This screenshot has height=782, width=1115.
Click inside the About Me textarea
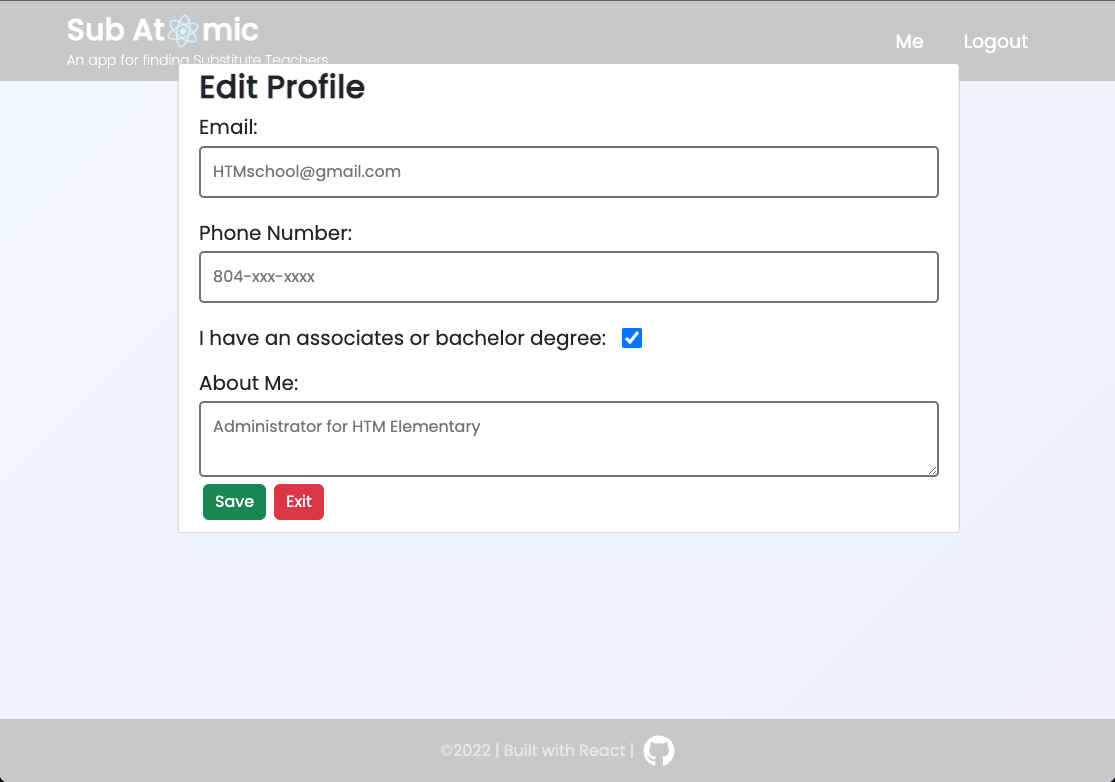tap(568, 438)
